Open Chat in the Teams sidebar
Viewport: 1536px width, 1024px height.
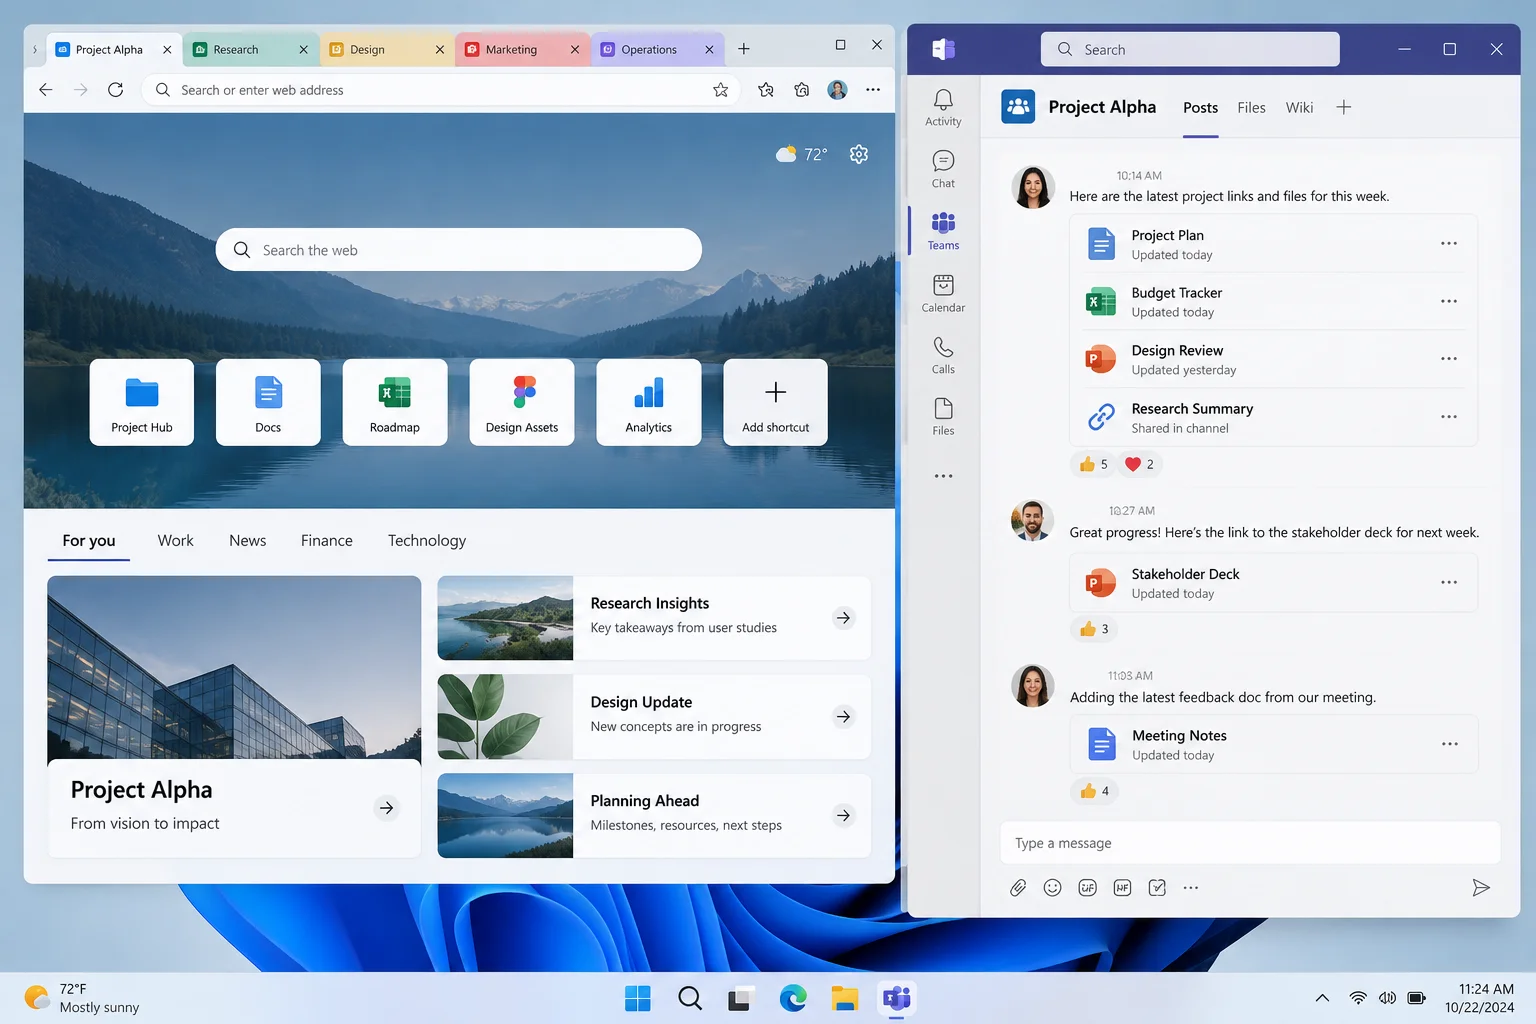(943, 170)
